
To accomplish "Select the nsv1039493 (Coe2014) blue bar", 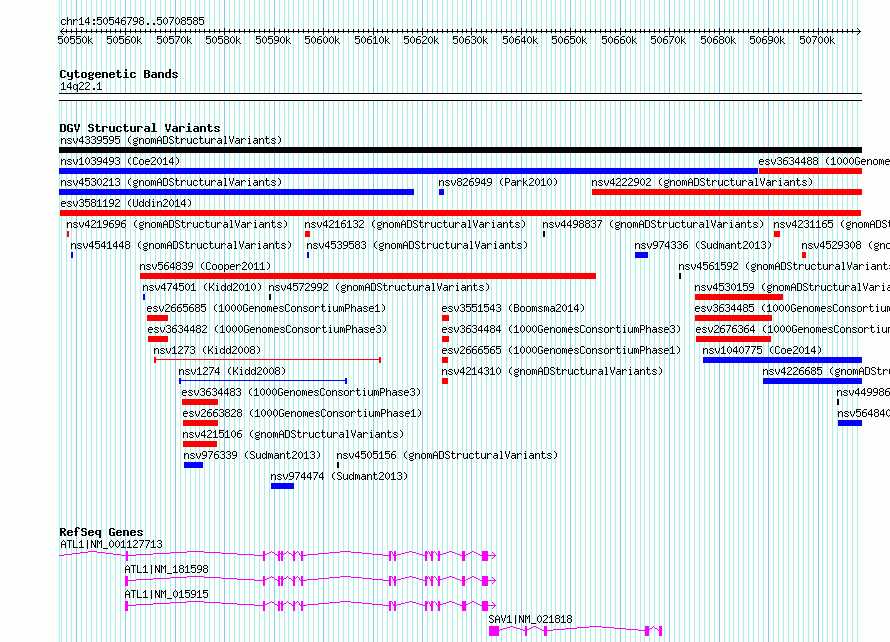I will pos(409,171).
